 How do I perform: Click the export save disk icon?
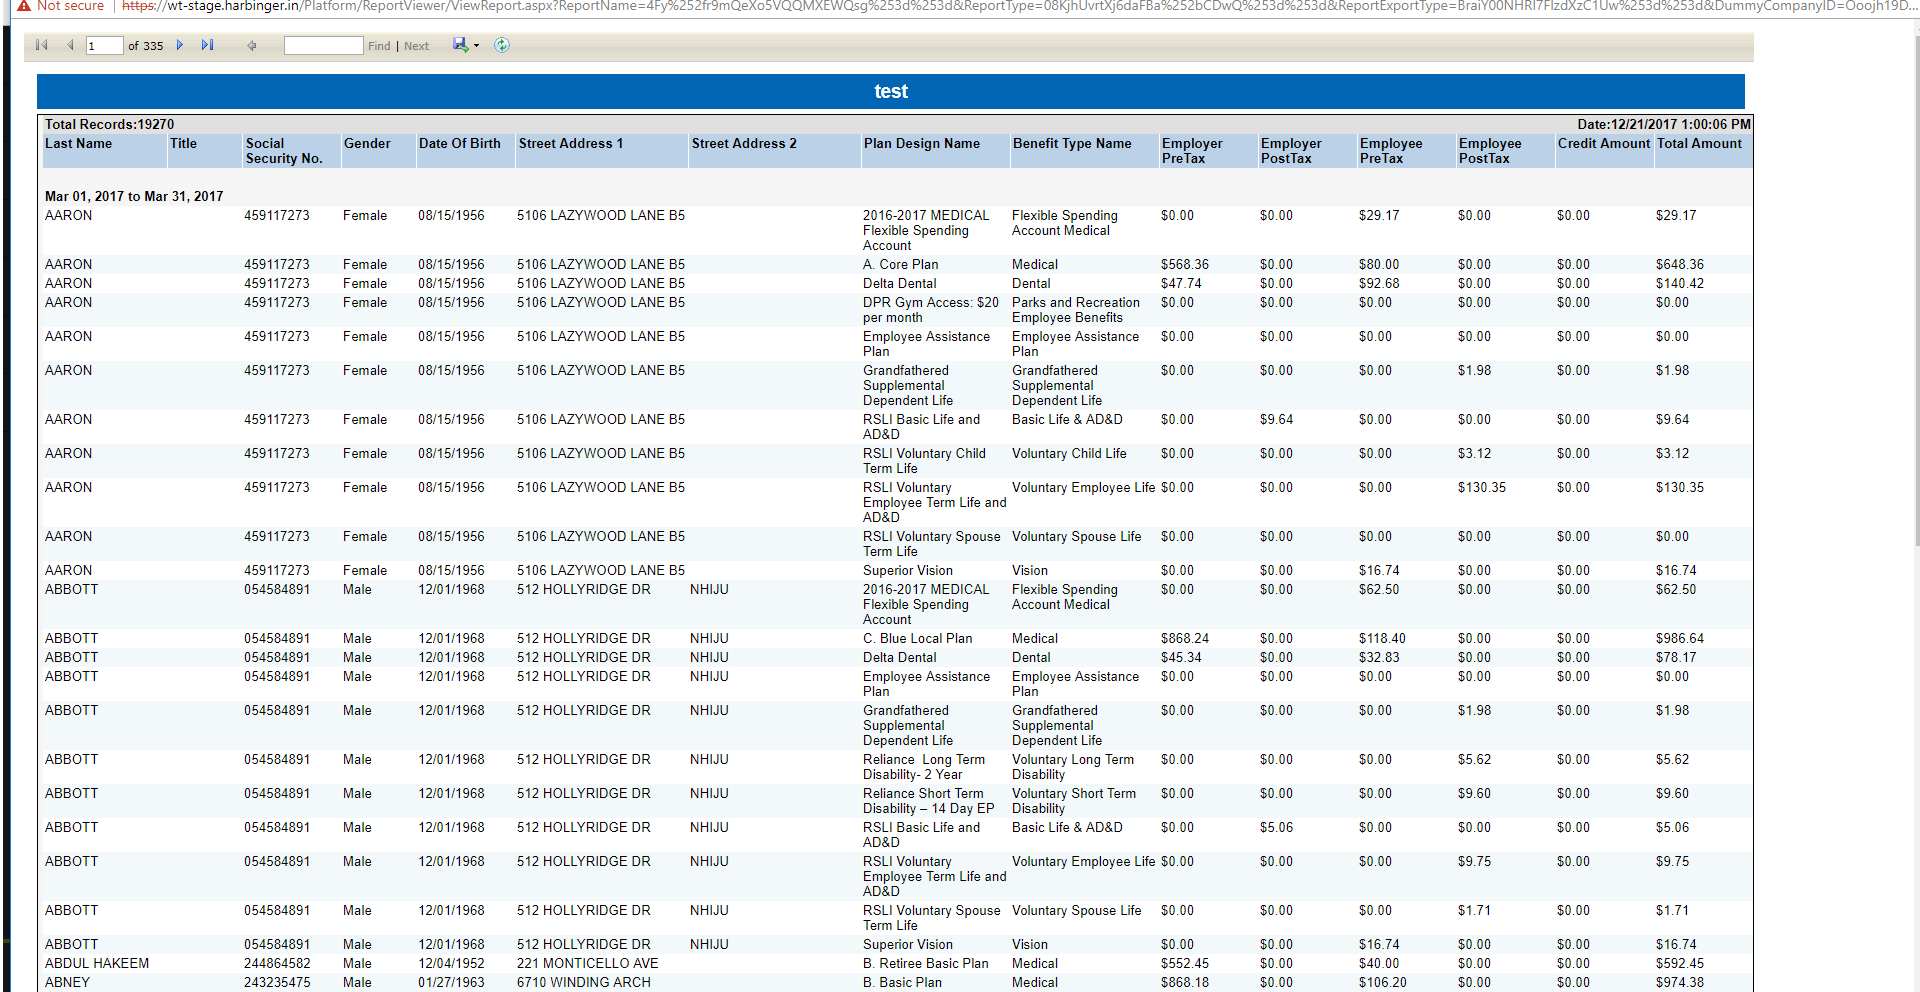(x=460, y=45)
